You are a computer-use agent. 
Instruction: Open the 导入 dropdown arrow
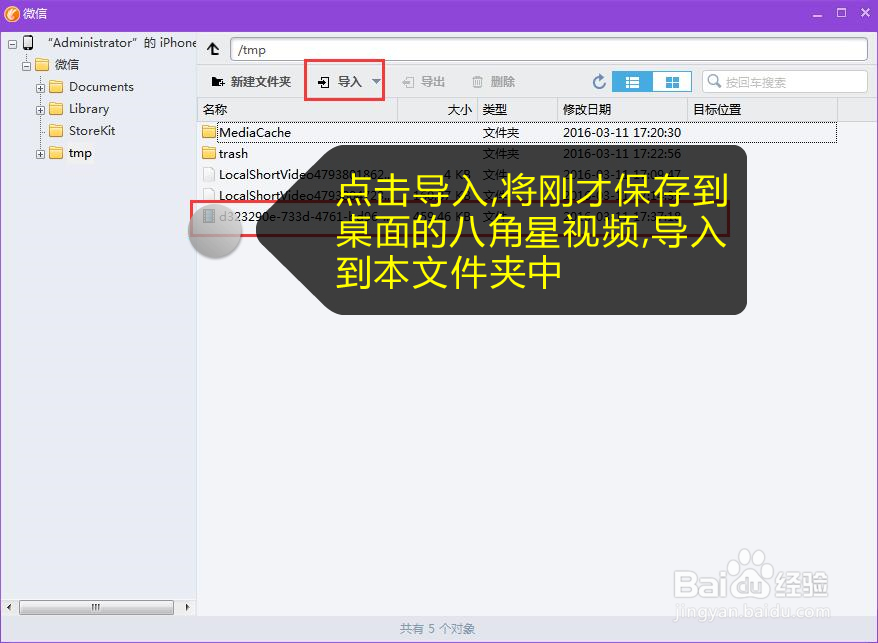point(376,82)
